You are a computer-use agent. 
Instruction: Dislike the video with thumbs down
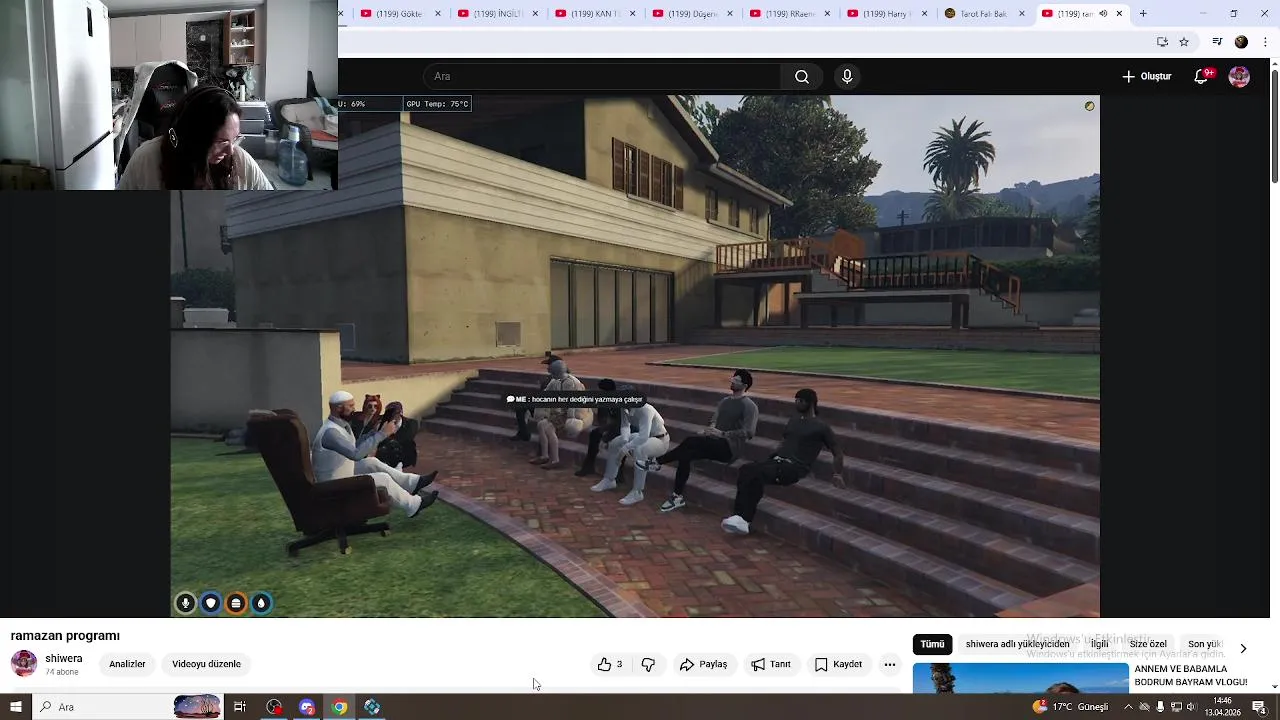648,664
